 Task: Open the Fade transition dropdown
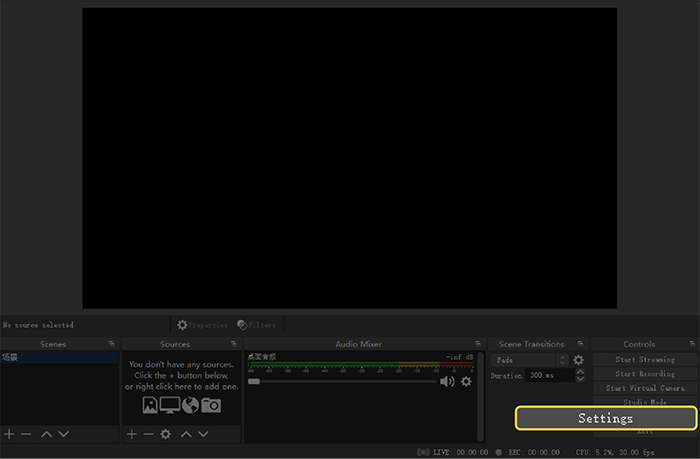[x=530, y=360]
